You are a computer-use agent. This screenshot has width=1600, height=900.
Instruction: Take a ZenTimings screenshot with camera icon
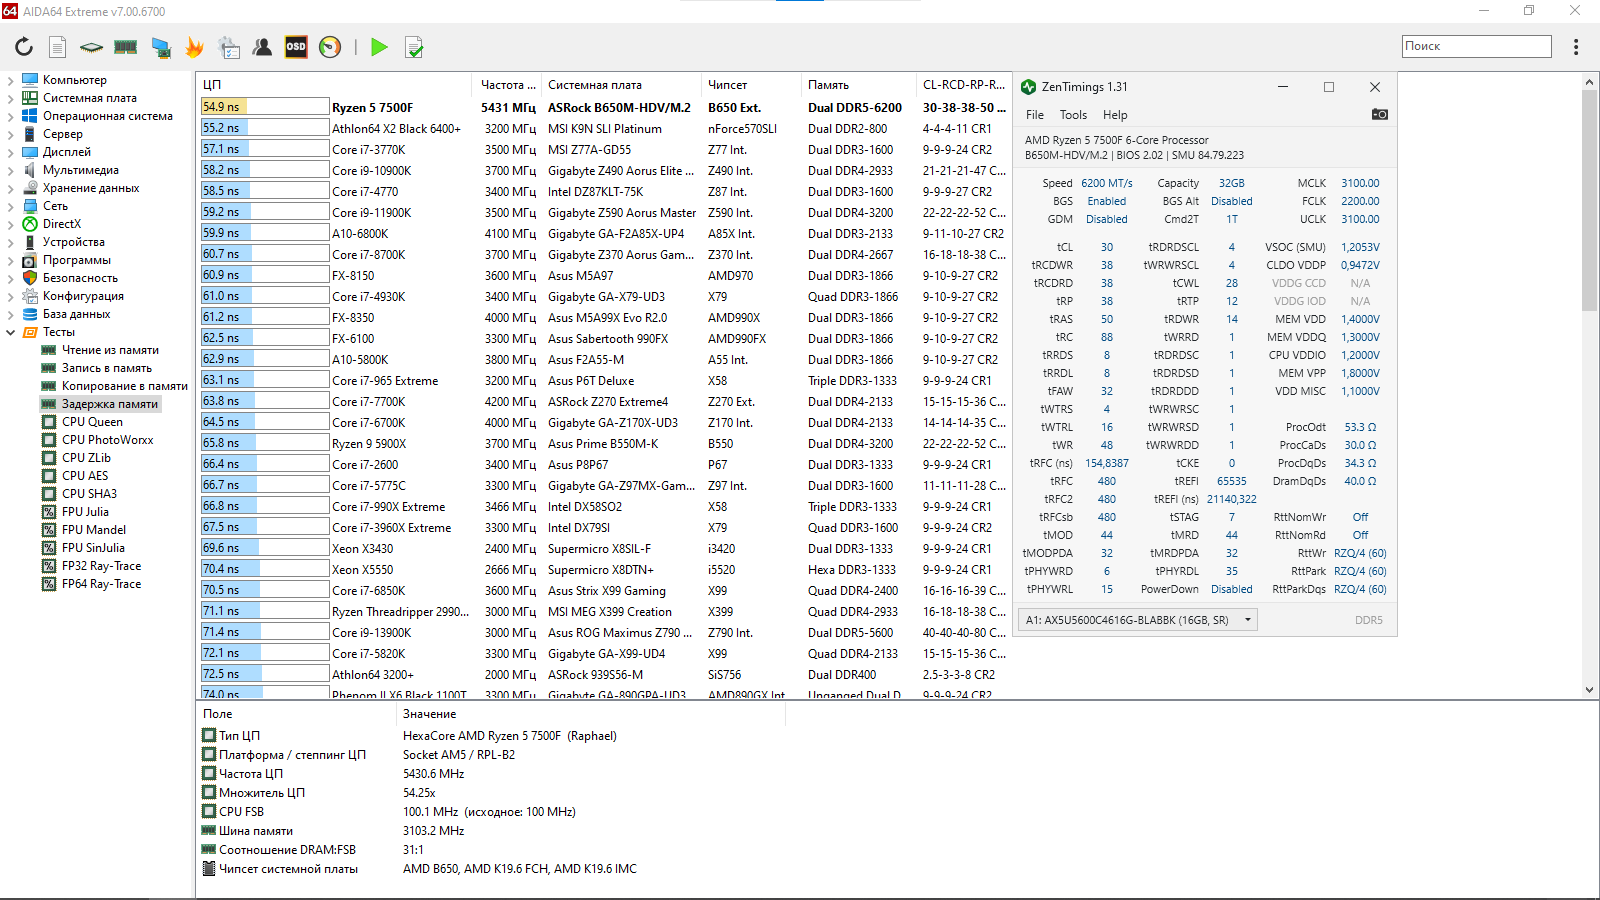(x=1380, y=114)
